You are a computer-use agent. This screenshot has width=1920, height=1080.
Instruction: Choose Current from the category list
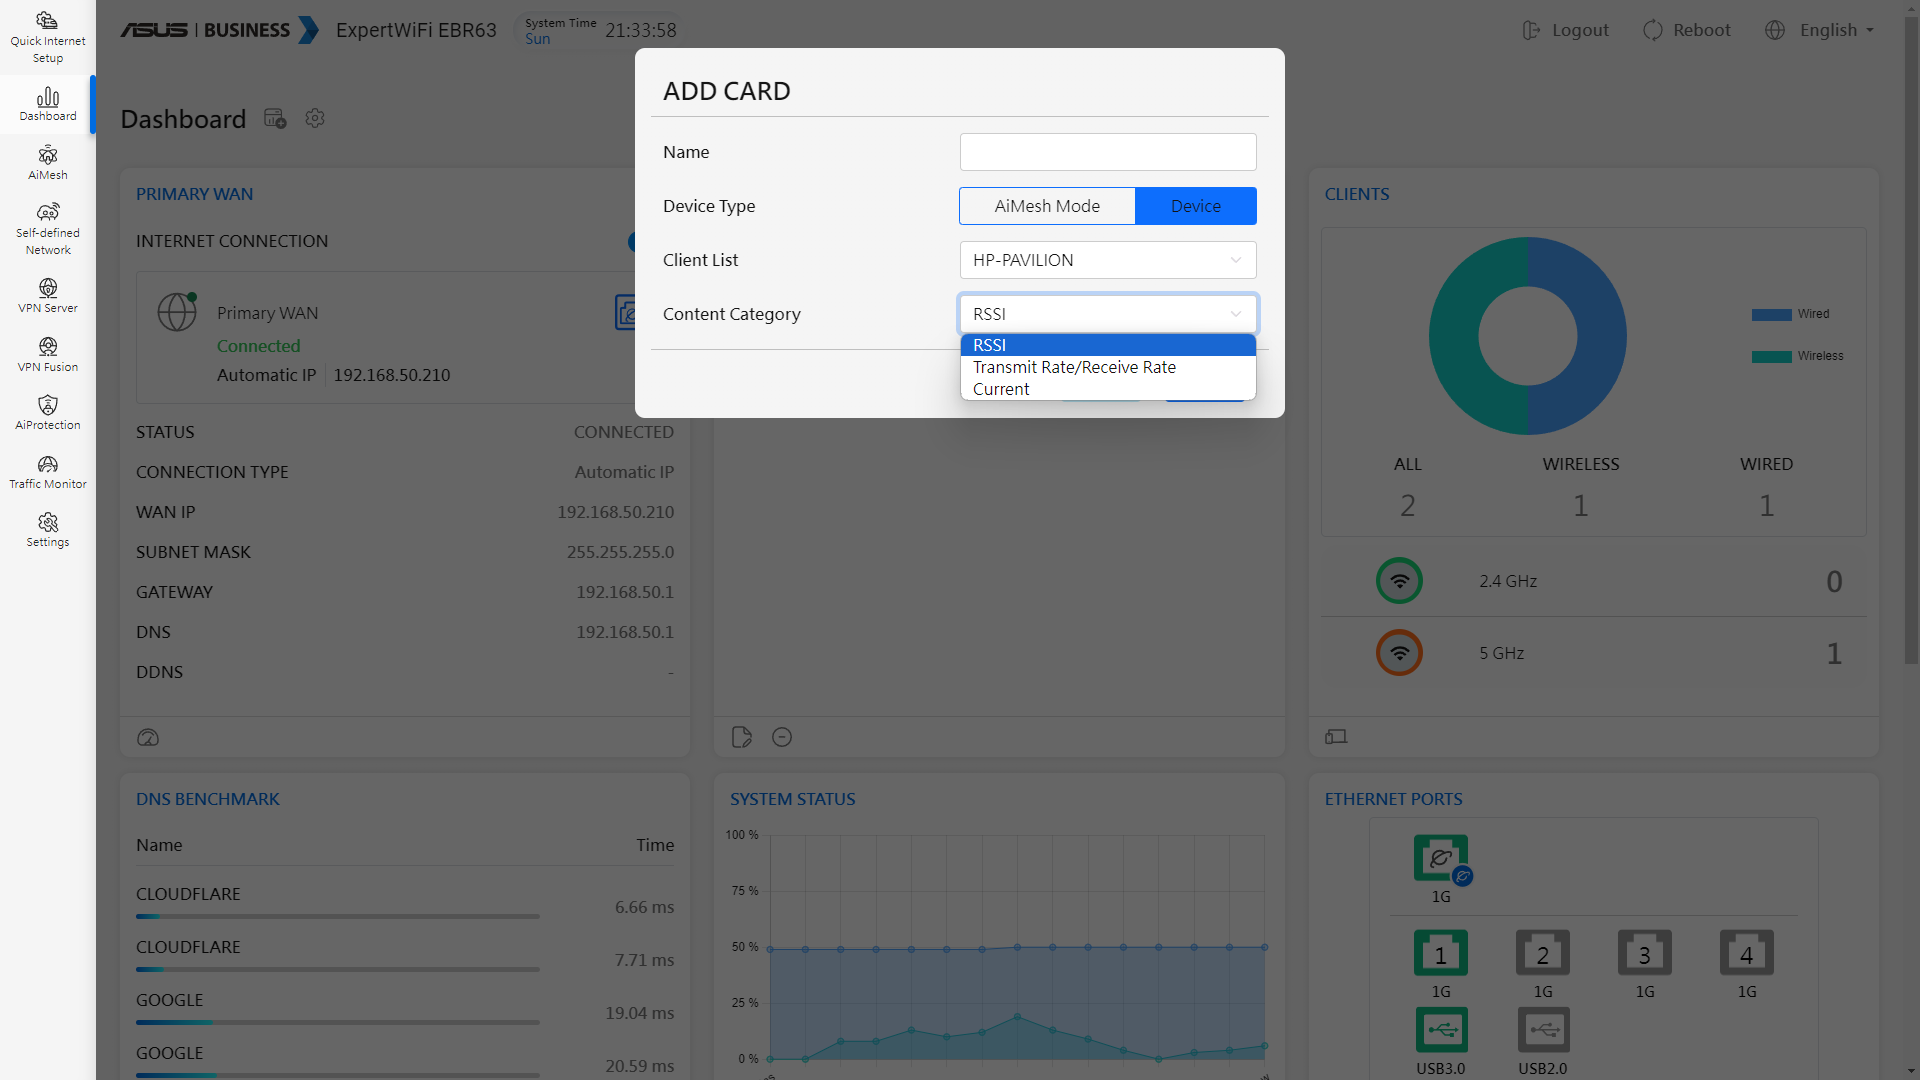tap(1001, 389)
